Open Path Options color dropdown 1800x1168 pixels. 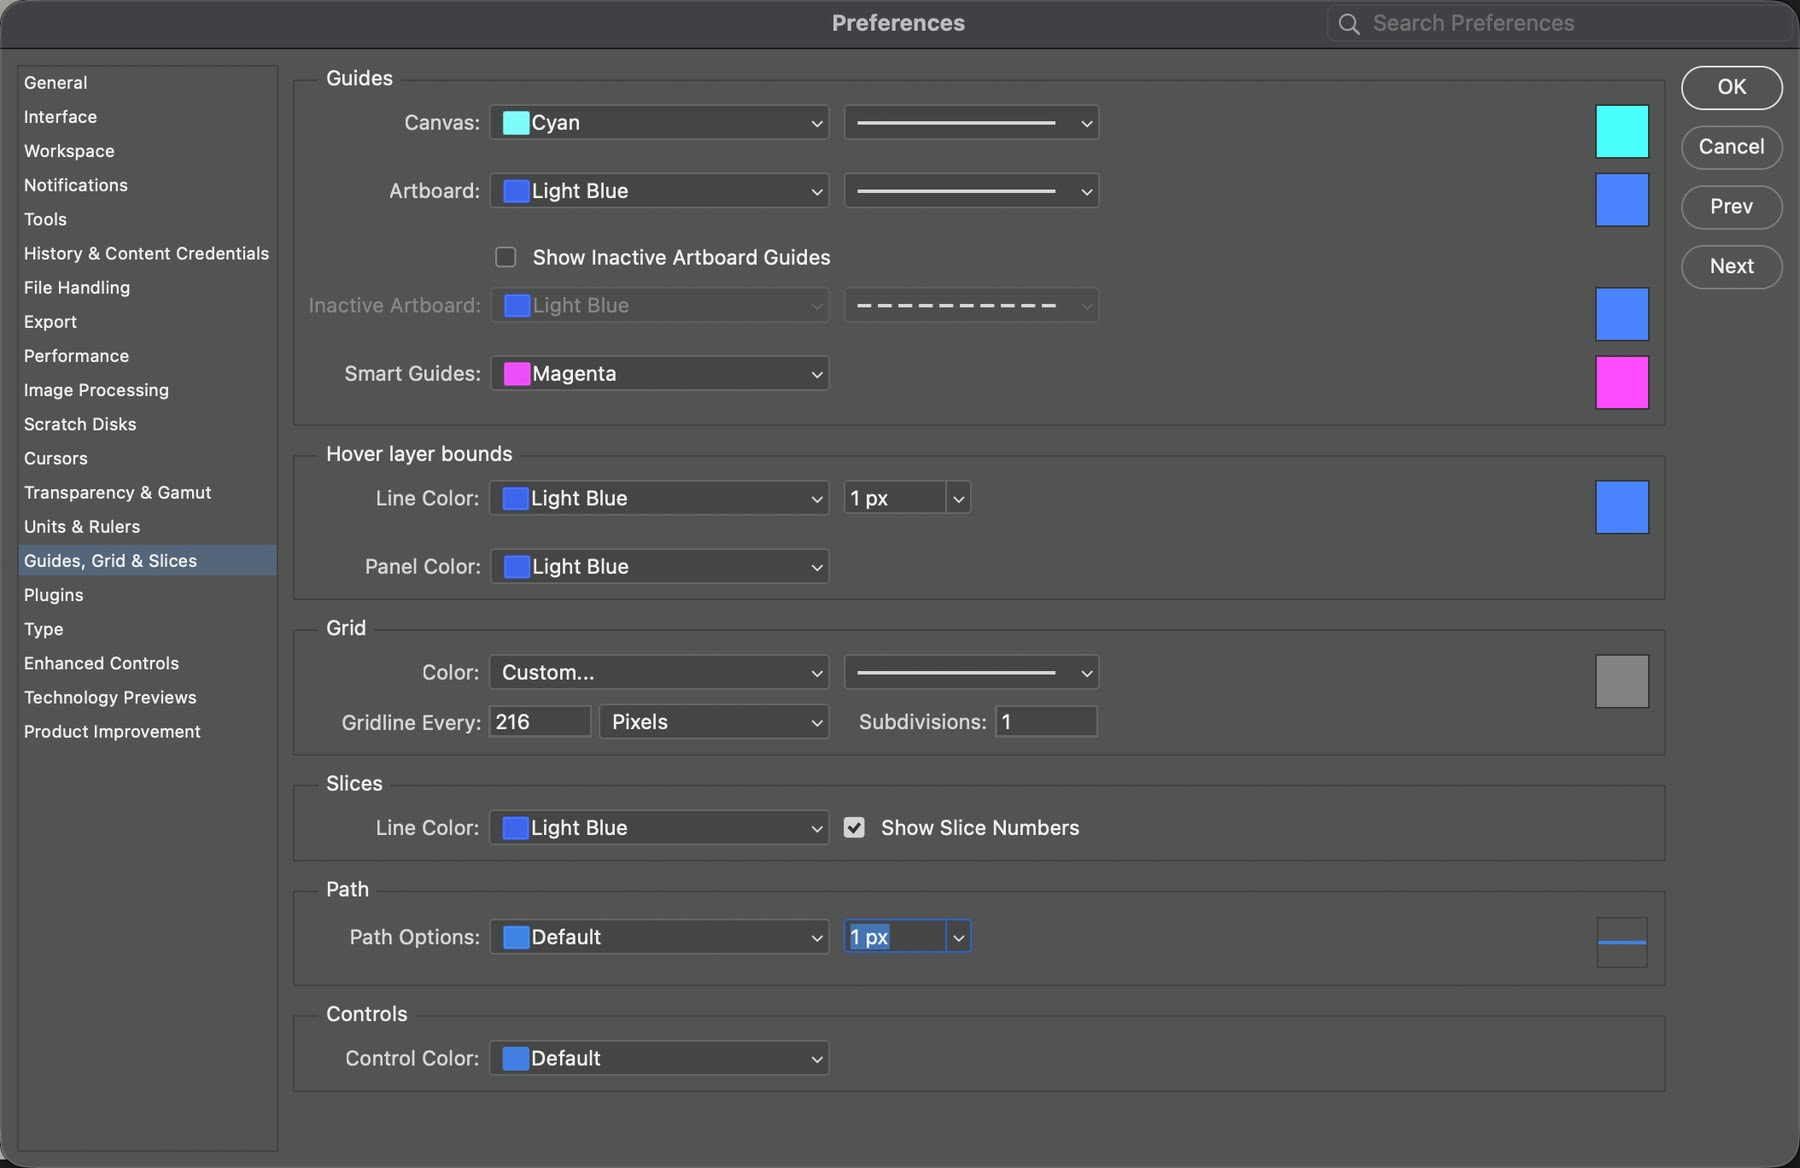[x=659, y=937]
